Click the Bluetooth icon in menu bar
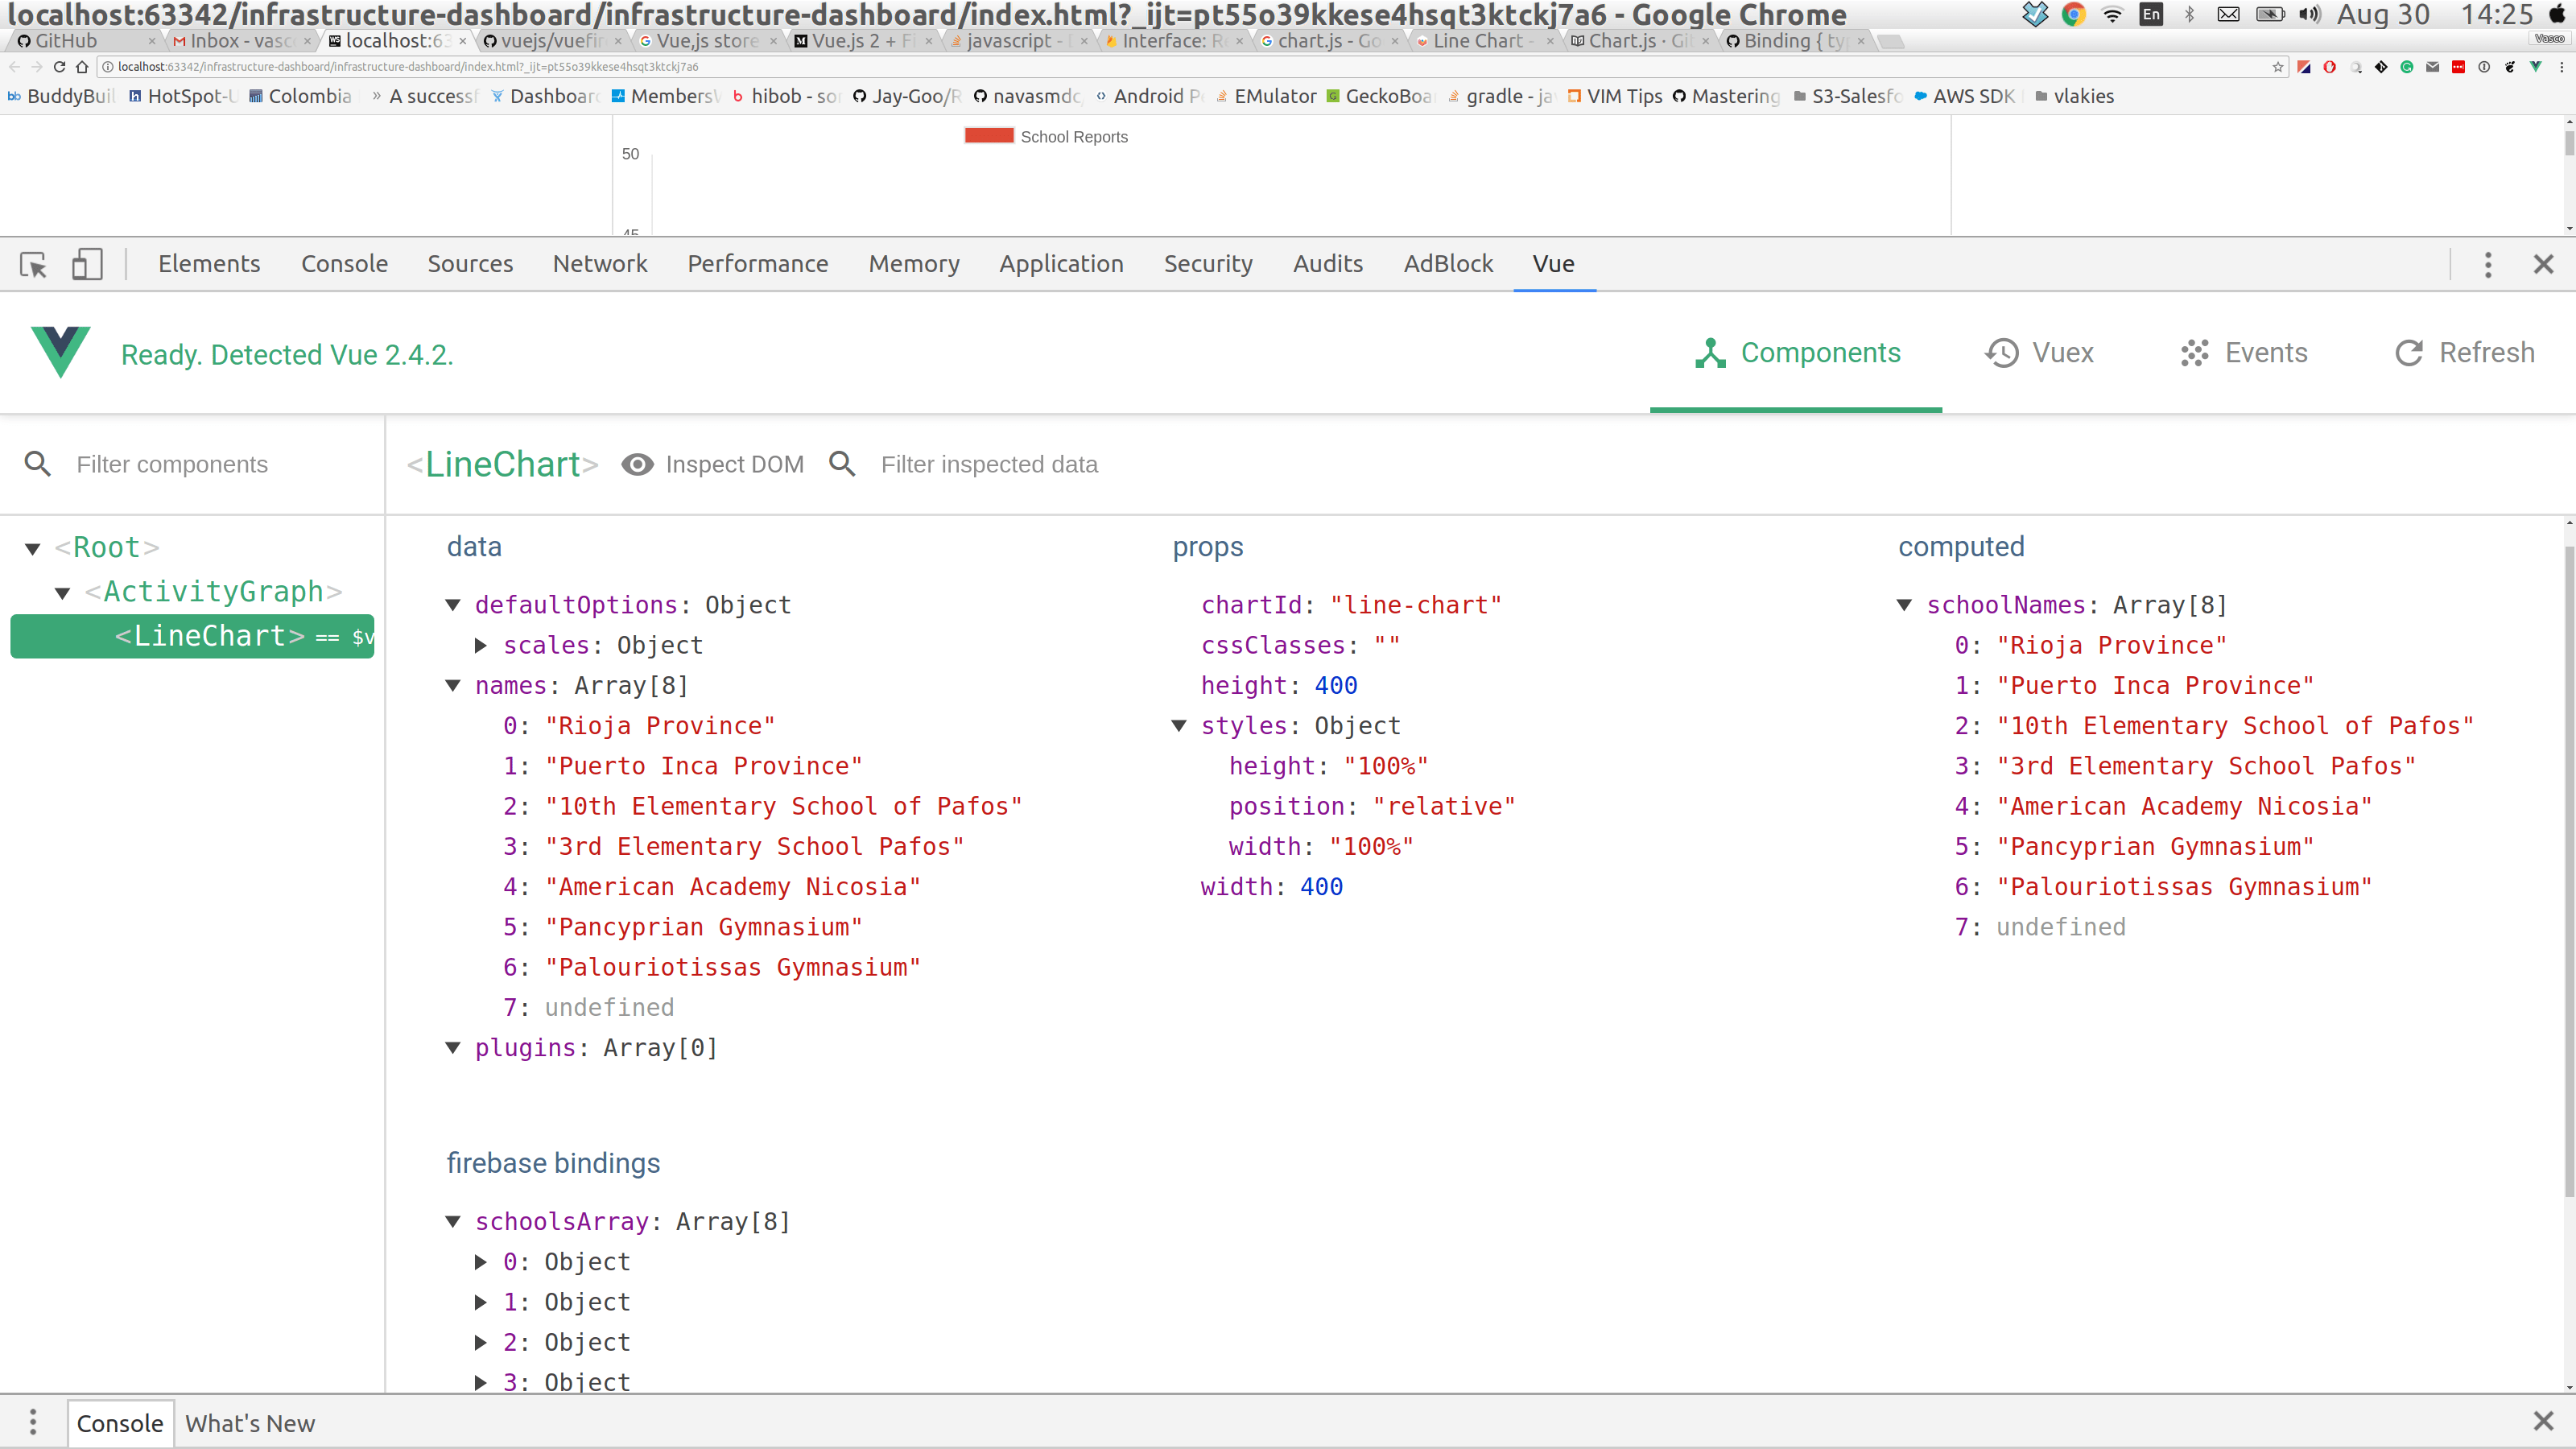 point(2189,14)
